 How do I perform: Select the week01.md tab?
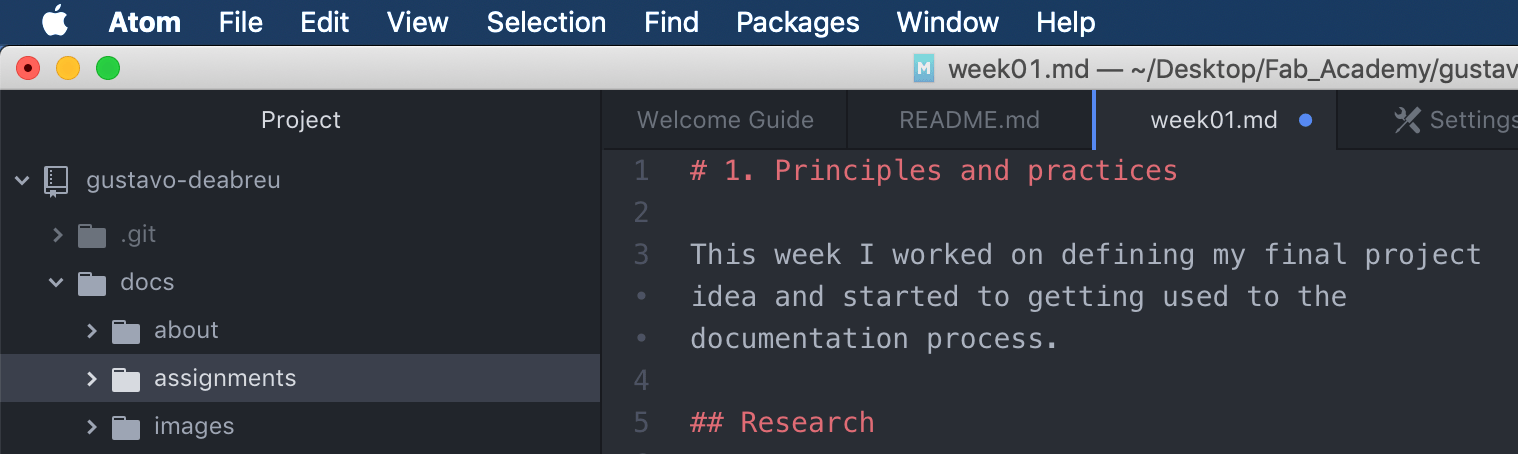pos(1214,120)
